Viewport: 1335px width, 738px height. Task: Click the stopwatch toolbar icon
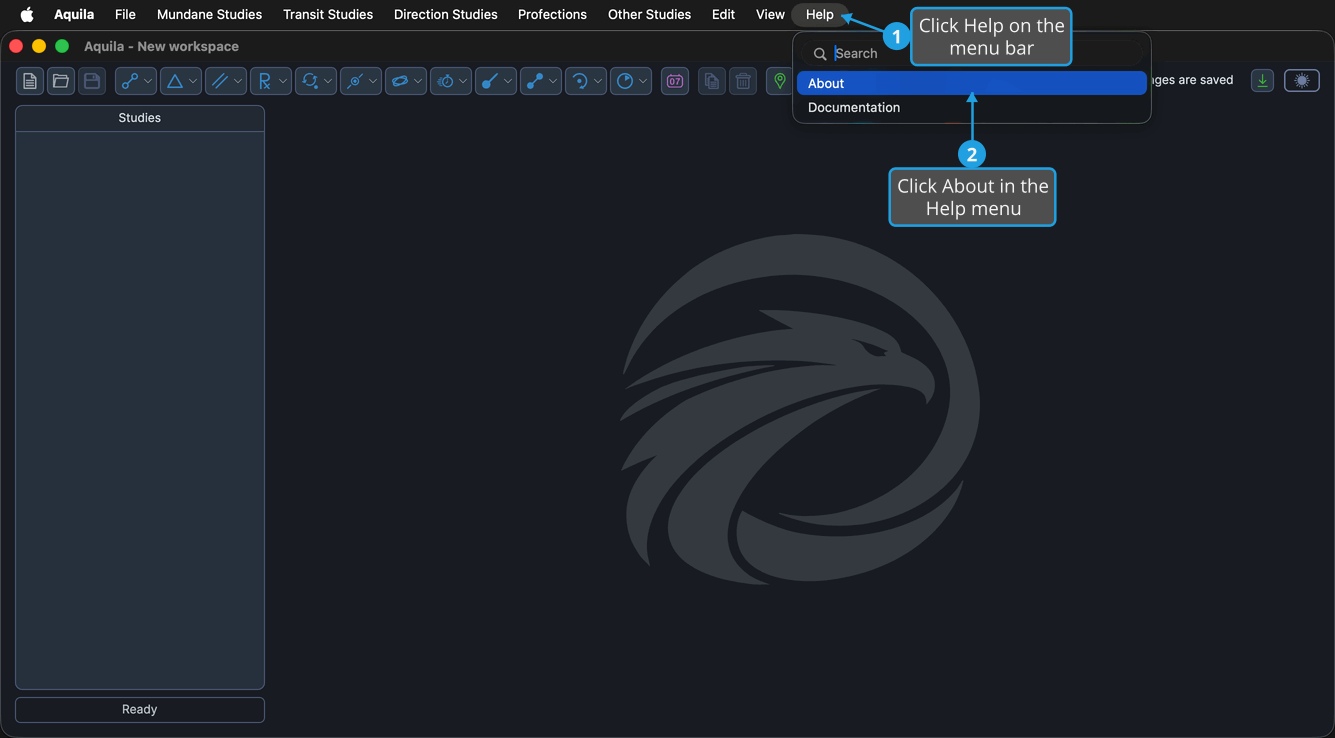click(x=444, y=81)
